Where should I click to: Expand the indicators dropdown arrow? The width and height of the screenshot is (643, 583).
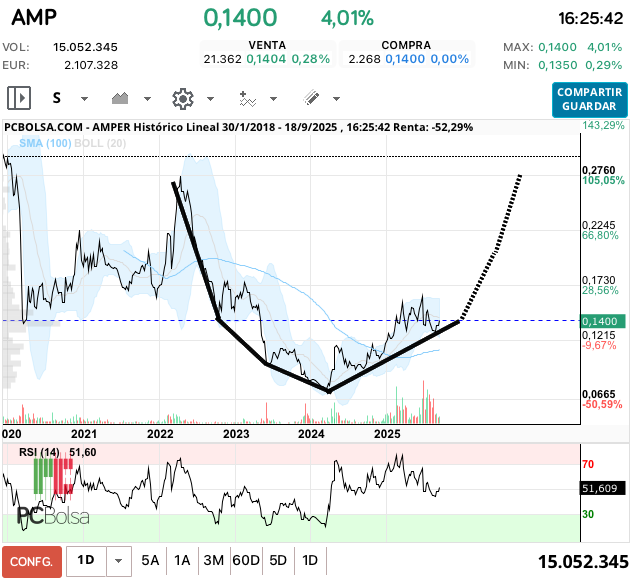[274, 99]
